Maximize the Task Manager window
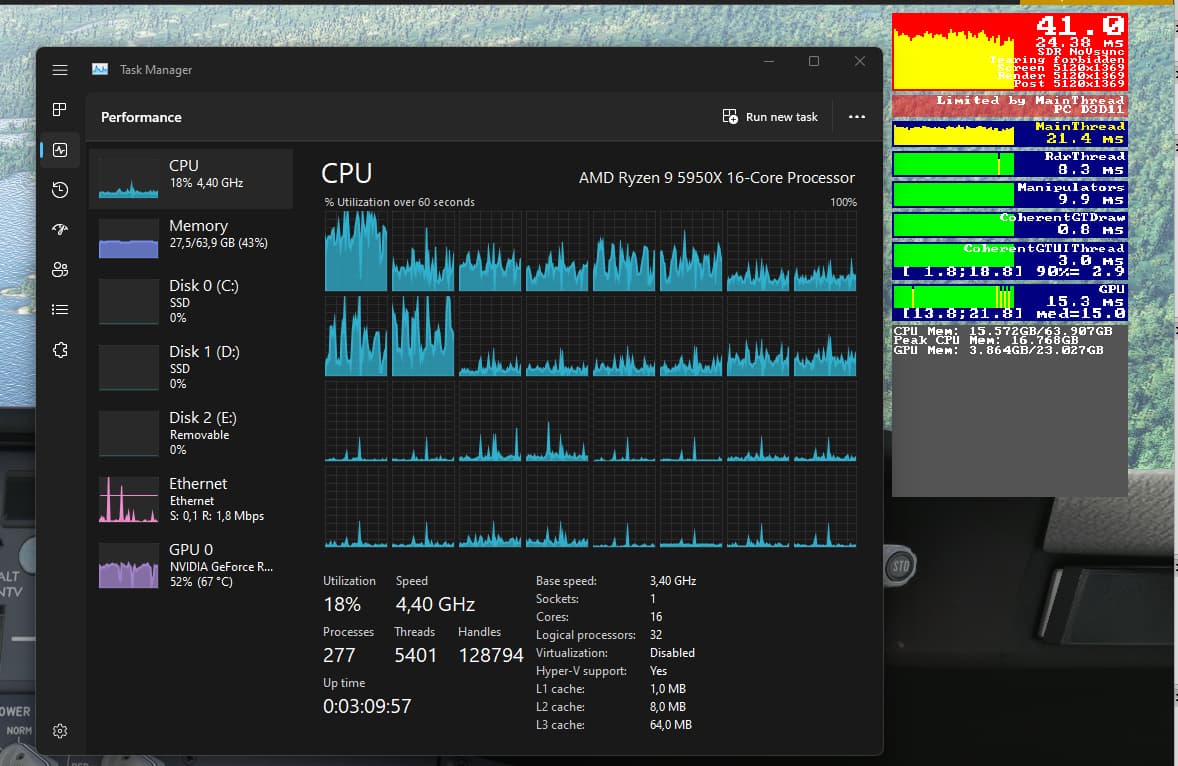Screen dimensions: 1178x766 (814, 62)
